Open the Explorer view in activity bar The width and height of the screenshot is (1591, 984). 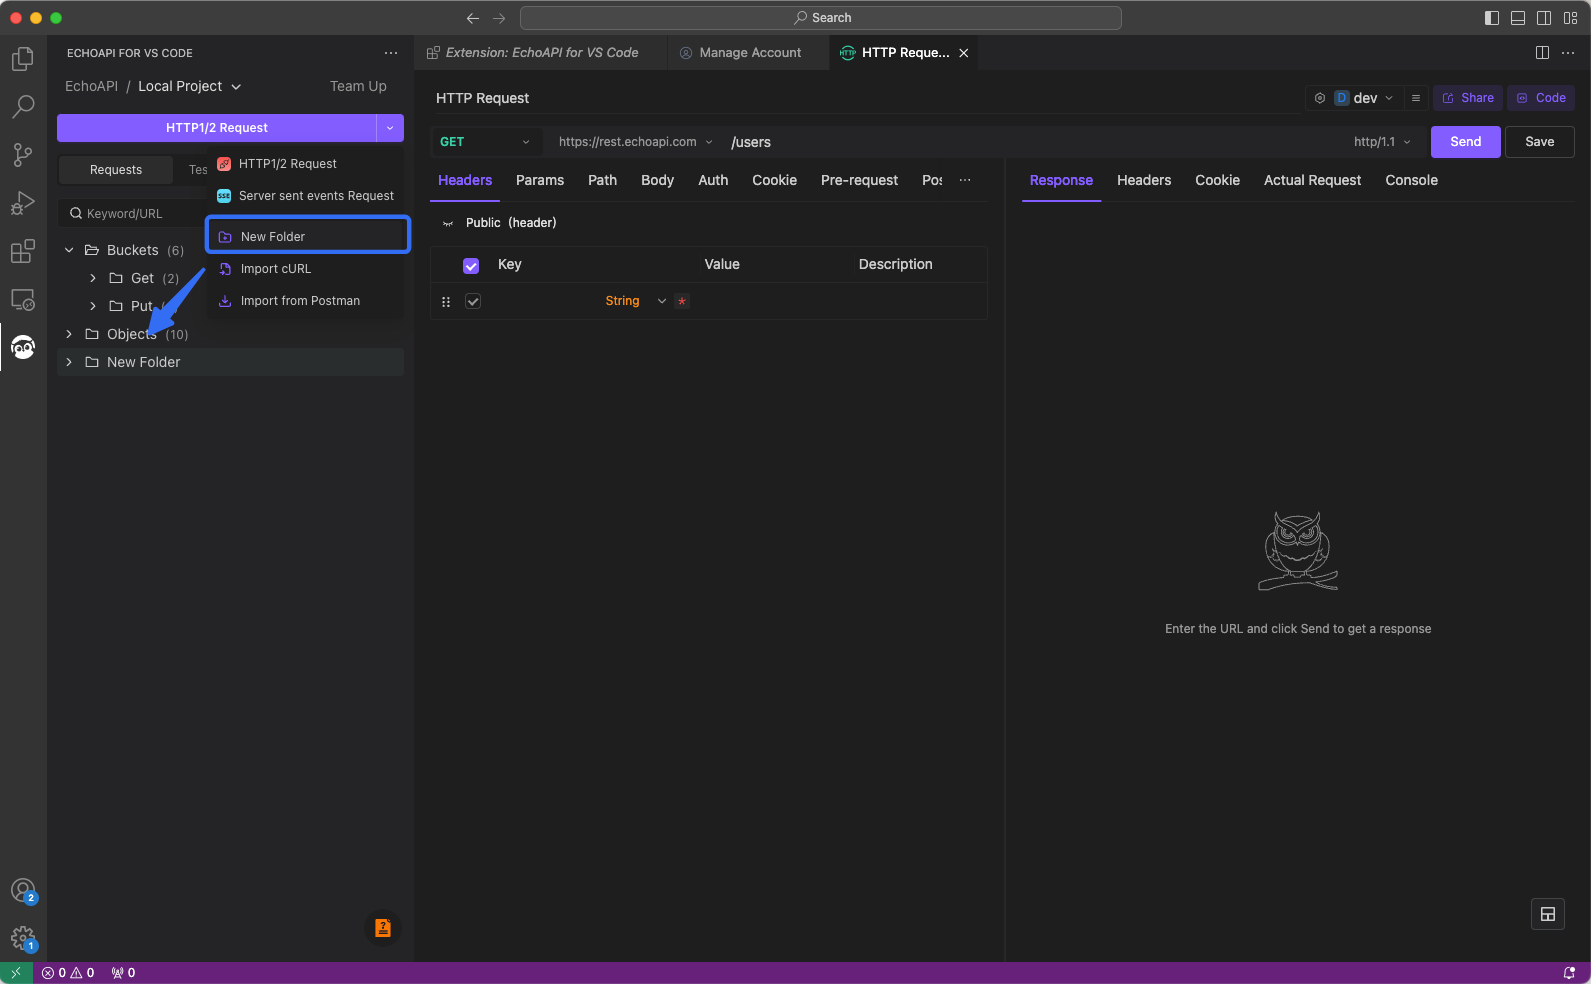[x=22, y=59]
